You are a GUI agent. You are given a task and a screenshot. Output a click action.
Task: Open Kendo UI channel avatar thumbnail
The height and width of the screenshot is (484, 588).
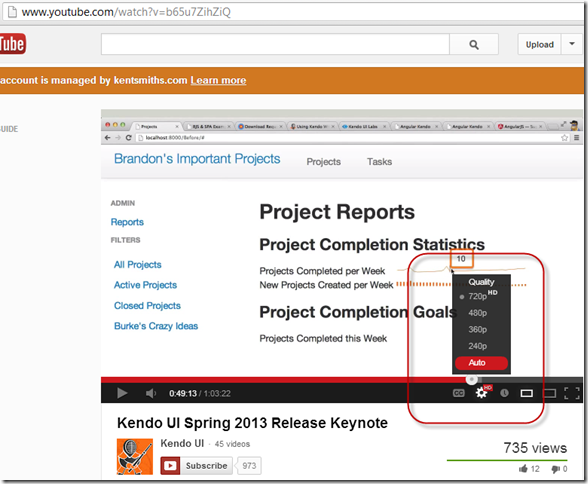(135, 457)
